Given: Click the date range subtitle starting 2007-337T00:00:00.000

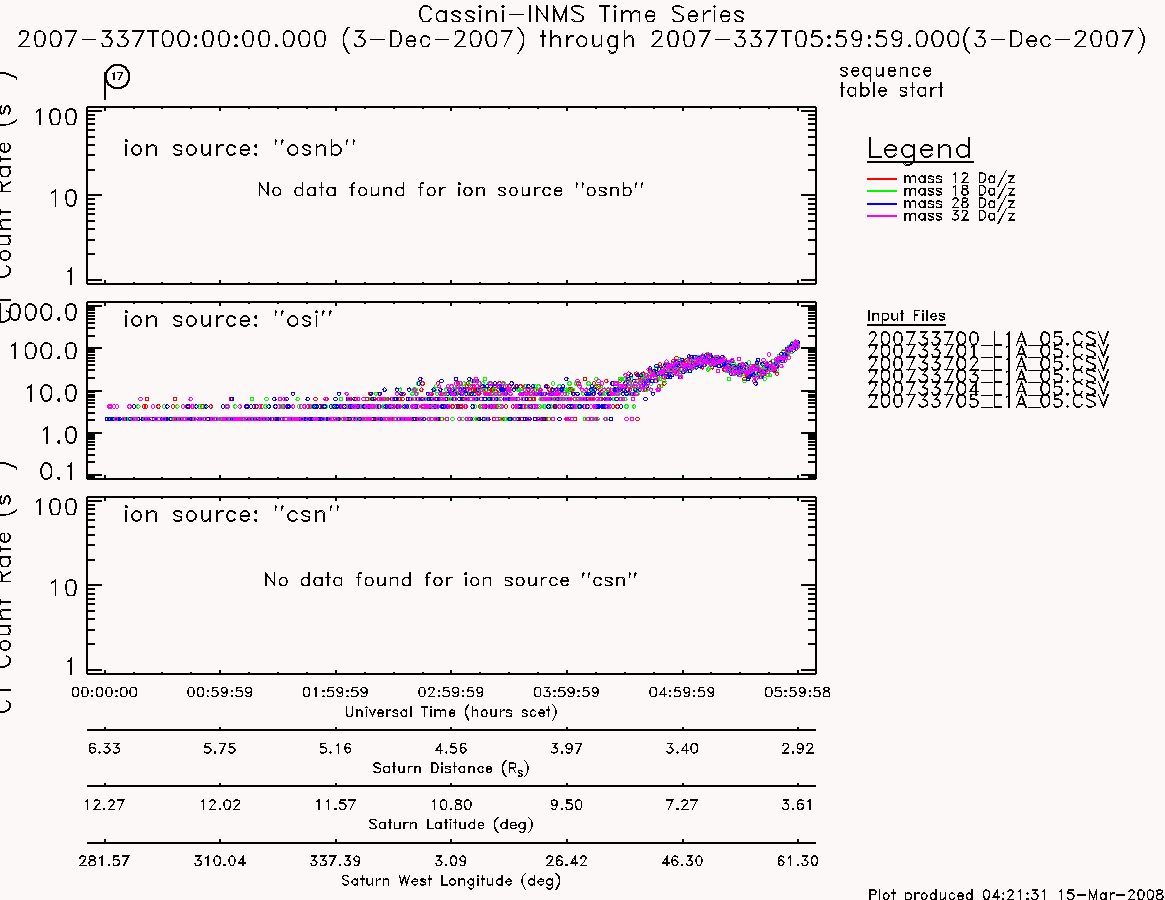Looking at the screenshot, I should coord(582,39).
